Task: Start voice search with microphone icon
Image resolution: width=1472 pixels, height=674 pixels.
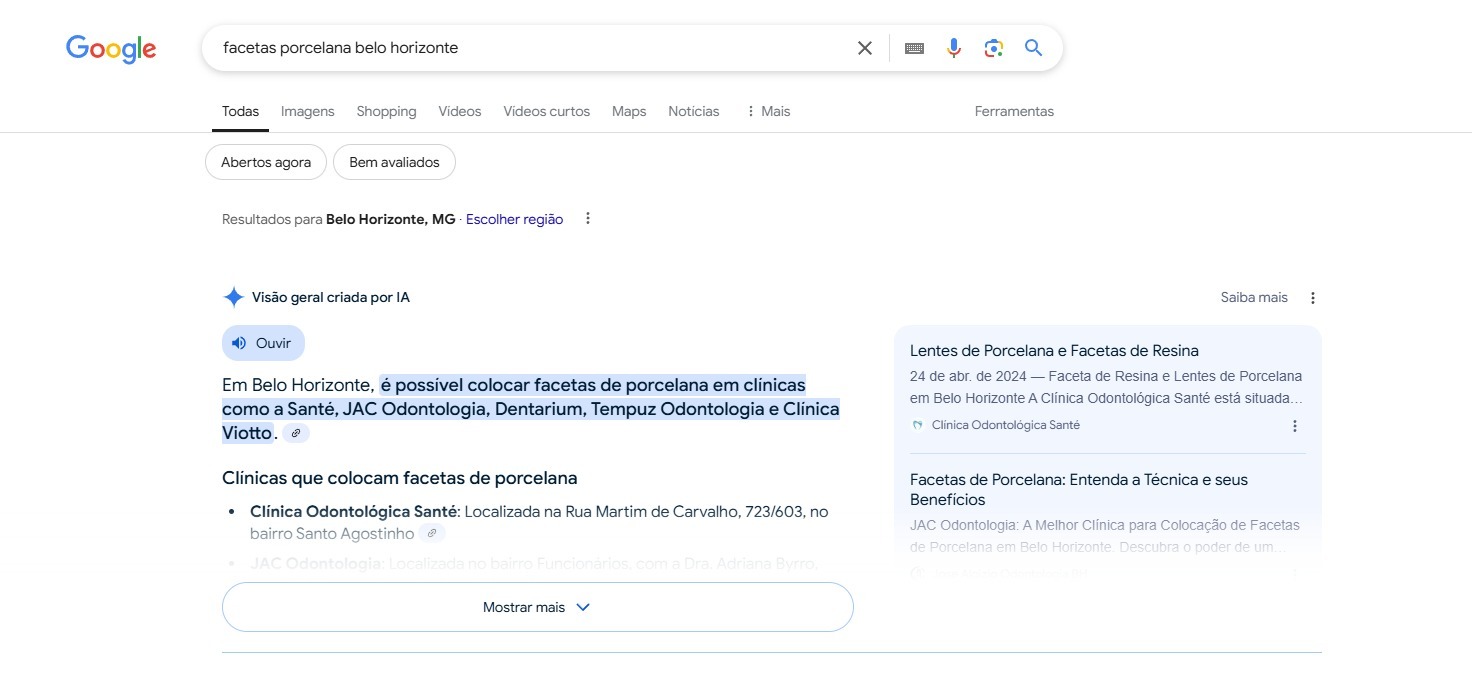Action: pos(954,48)
